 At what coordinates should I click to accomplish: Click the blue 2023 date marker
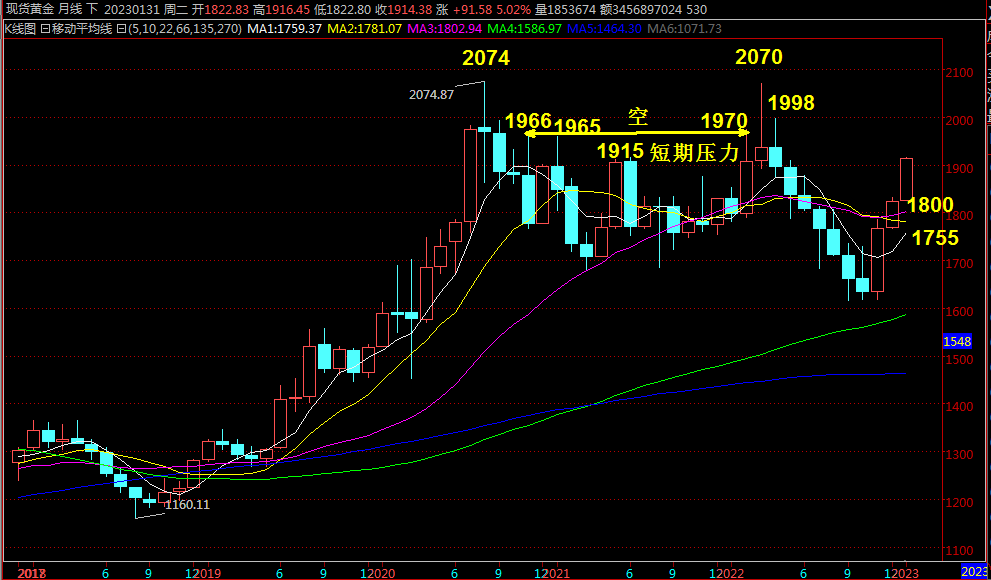coord(974,571)
